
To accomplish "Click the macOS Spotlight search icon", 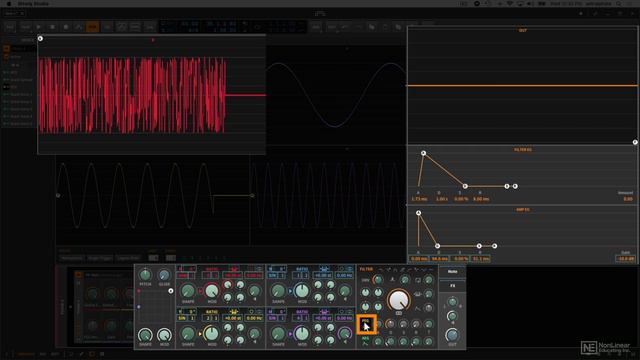I will coord(619,4).
